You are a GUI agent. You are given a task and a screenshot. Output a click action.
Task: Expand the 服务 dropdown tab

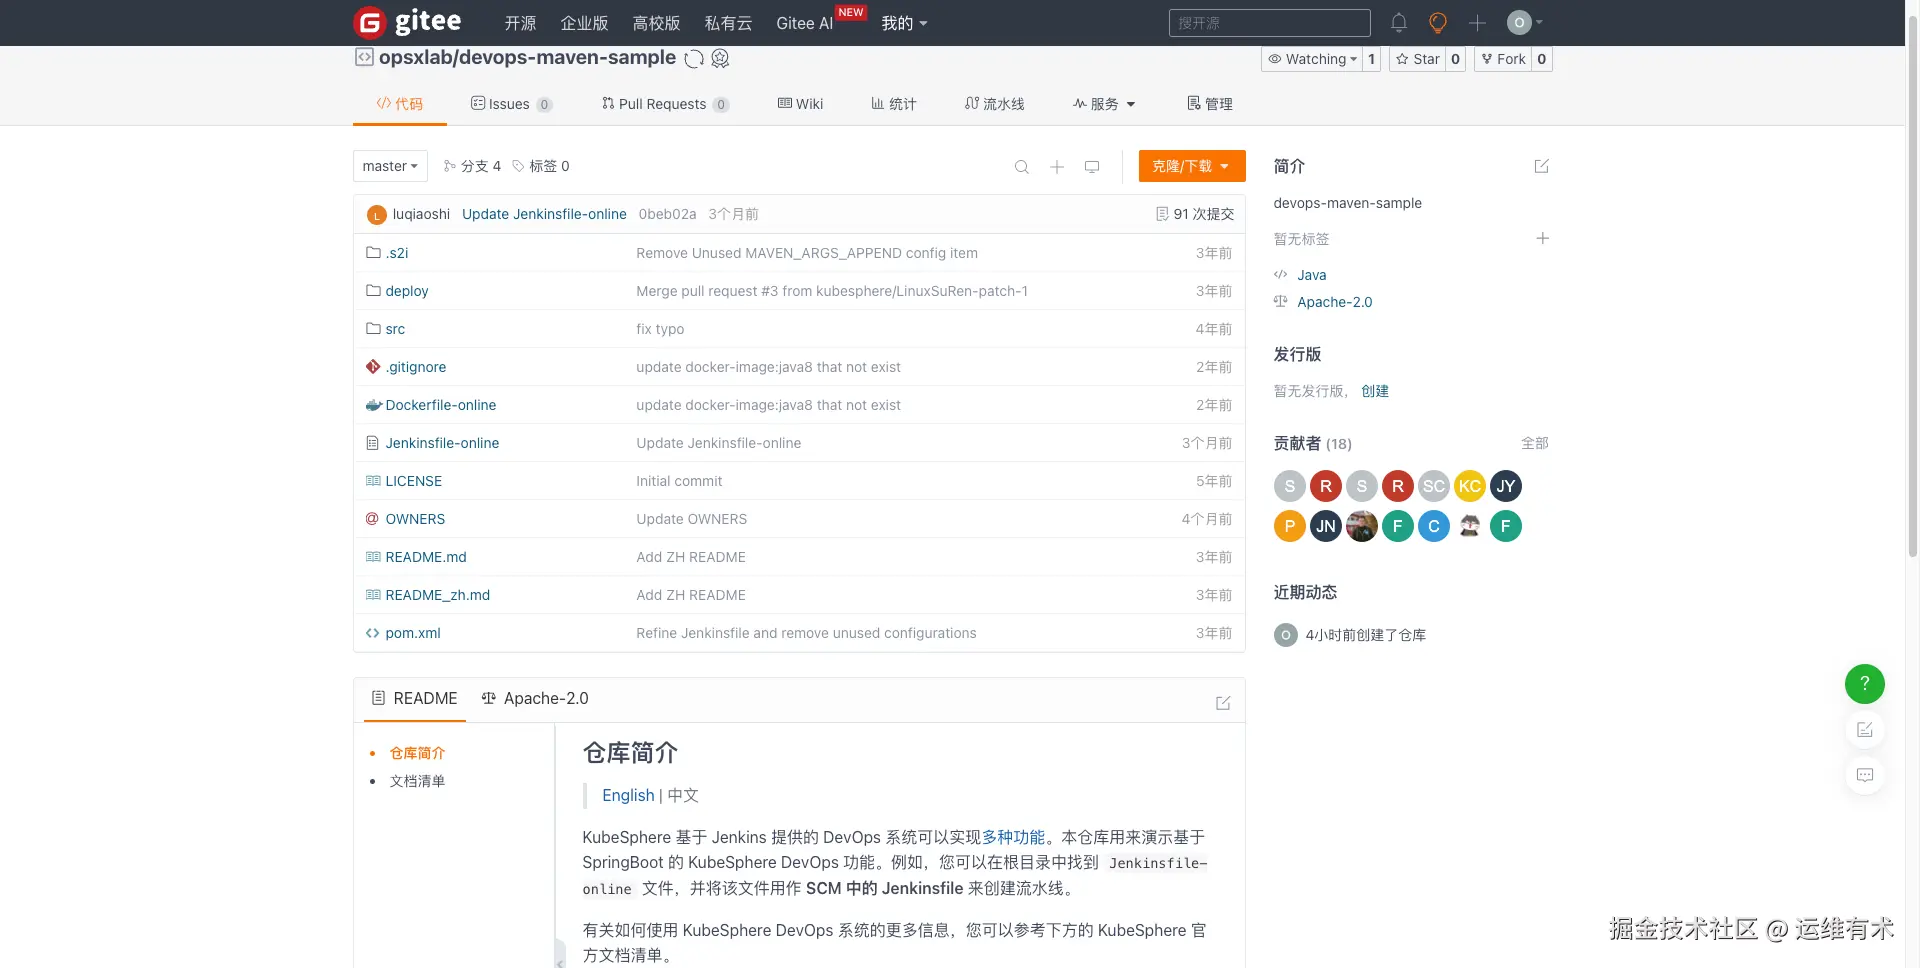pyautogui.click(x=1104, y=104)
